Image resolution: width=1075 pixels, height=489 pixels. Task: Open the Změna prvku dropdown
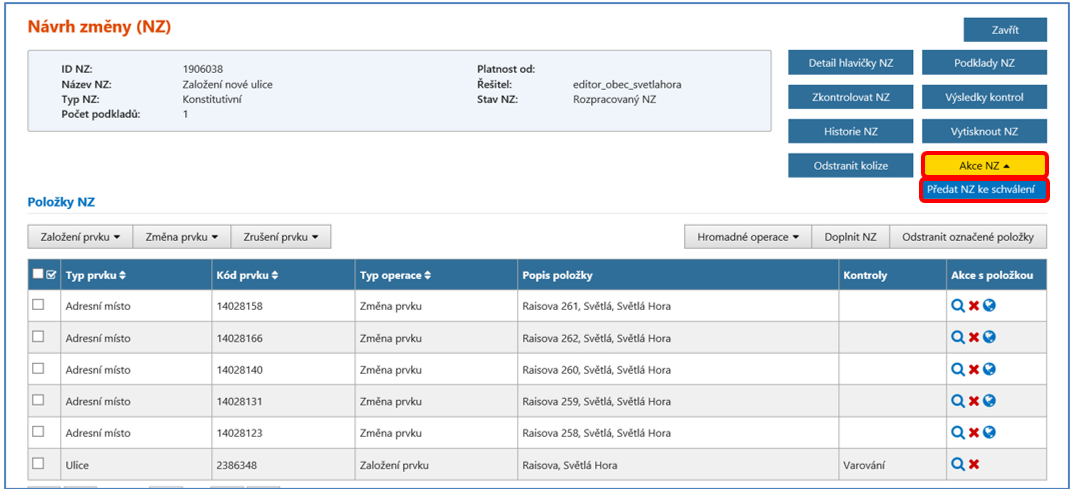click(181, 237)
